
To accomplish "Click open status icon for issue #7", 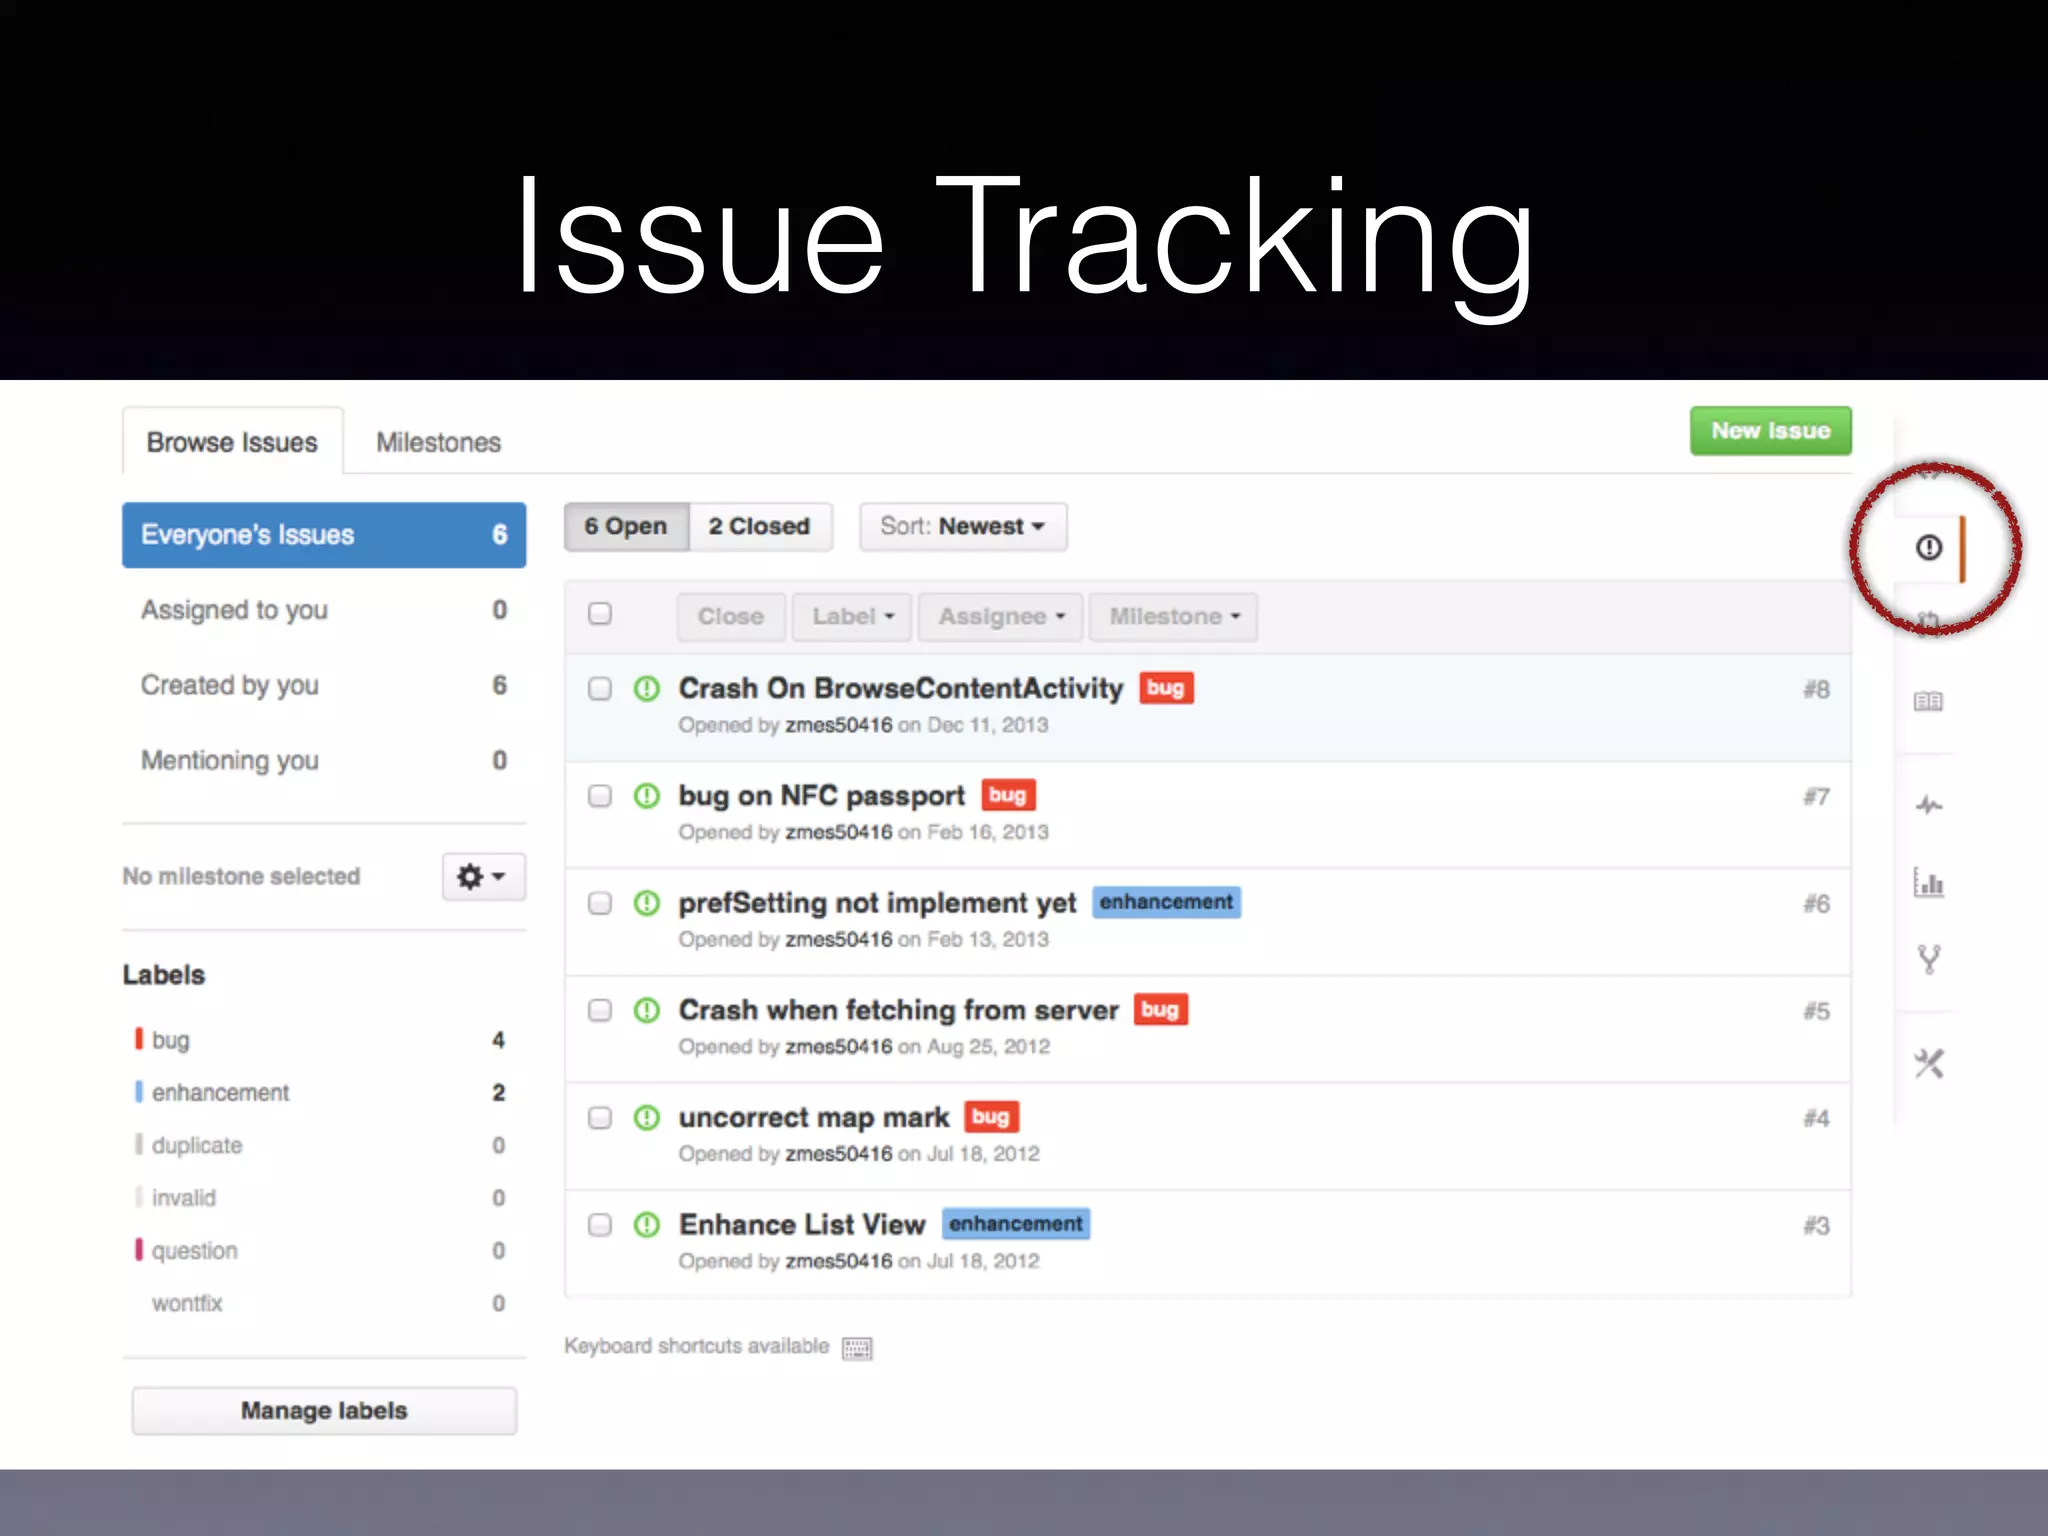I will pyautogui.click(x=647, y=796).
